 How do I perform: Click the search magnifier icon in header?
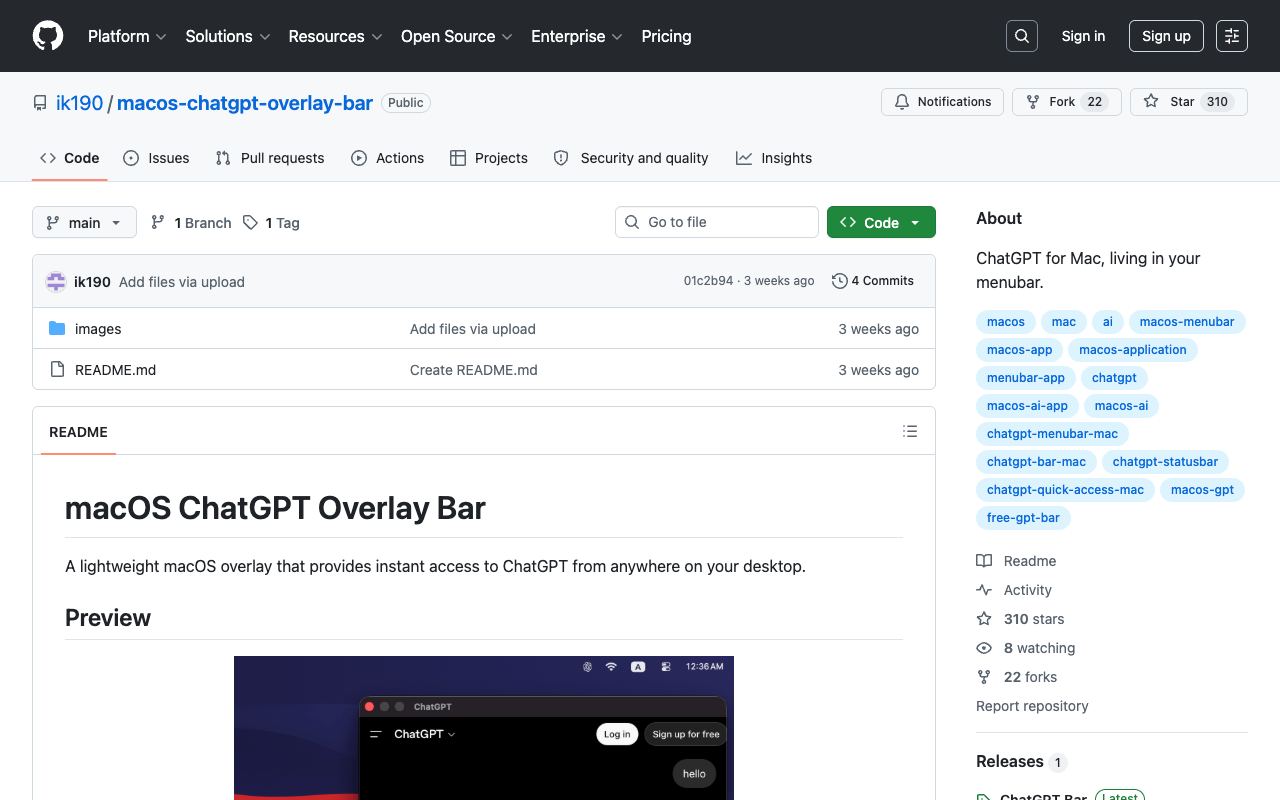1022,36
